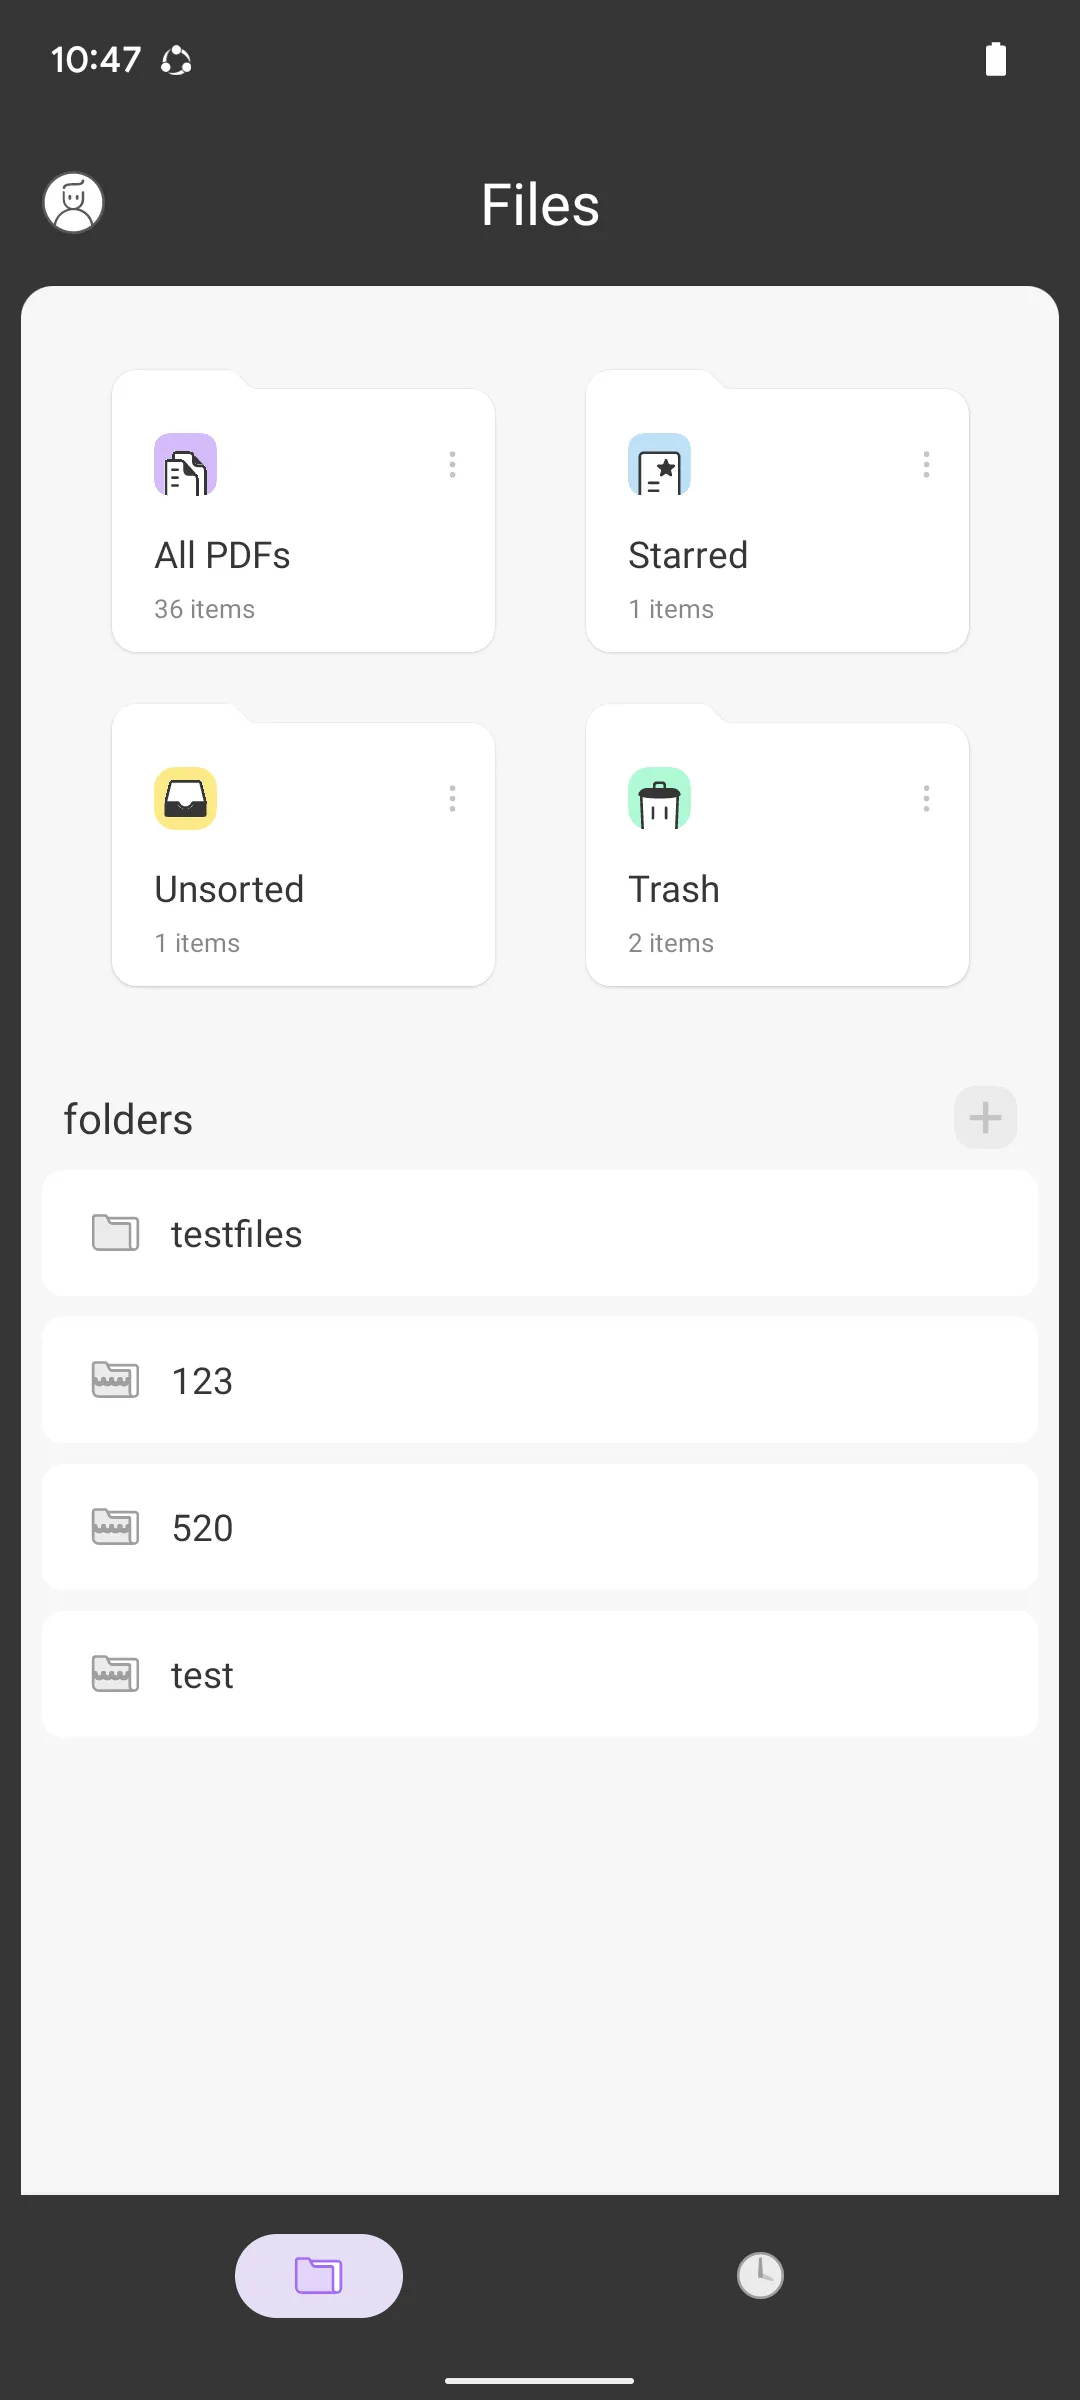
Task: Tap the Unsorted yellow inbox icon
Action: [x=185, y=799]
